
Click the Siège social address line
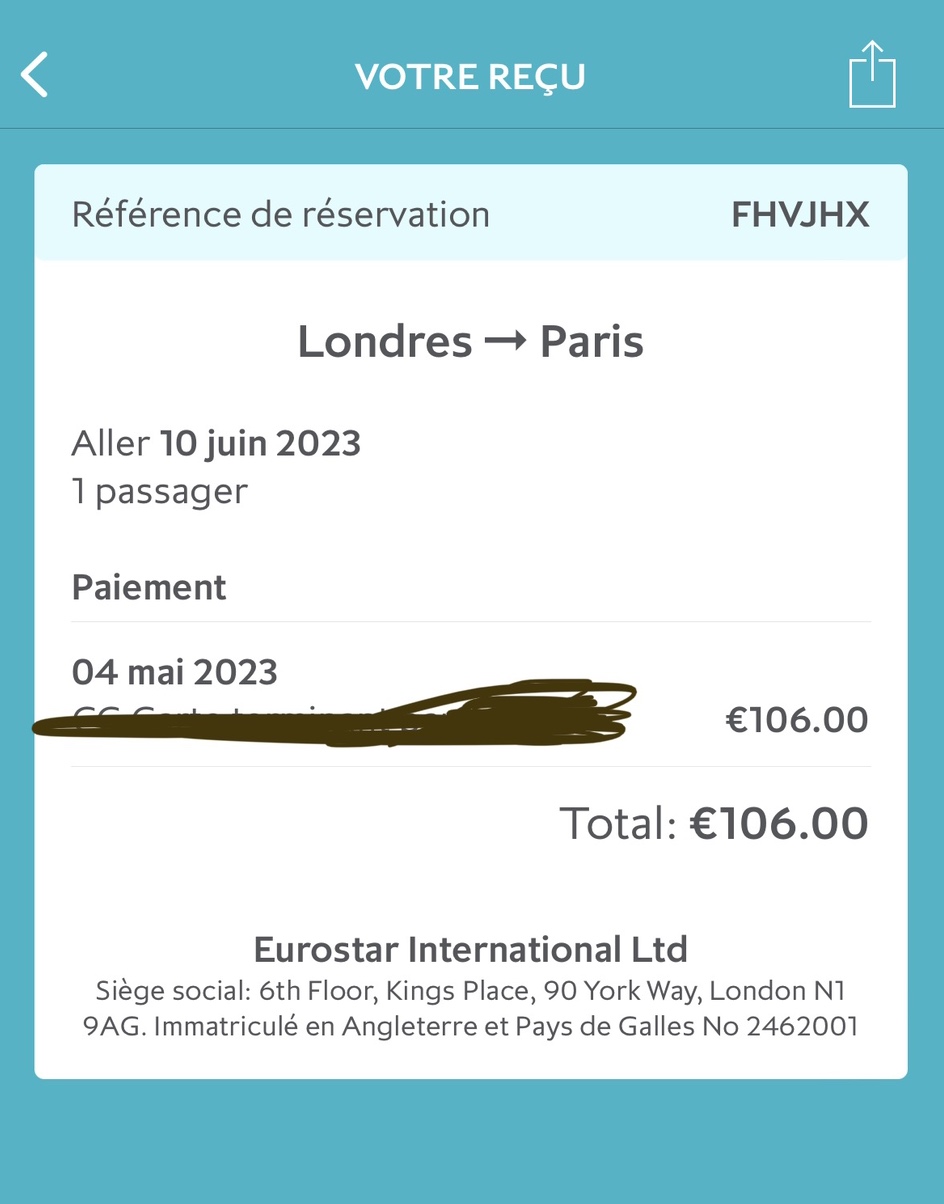point(471,991)
